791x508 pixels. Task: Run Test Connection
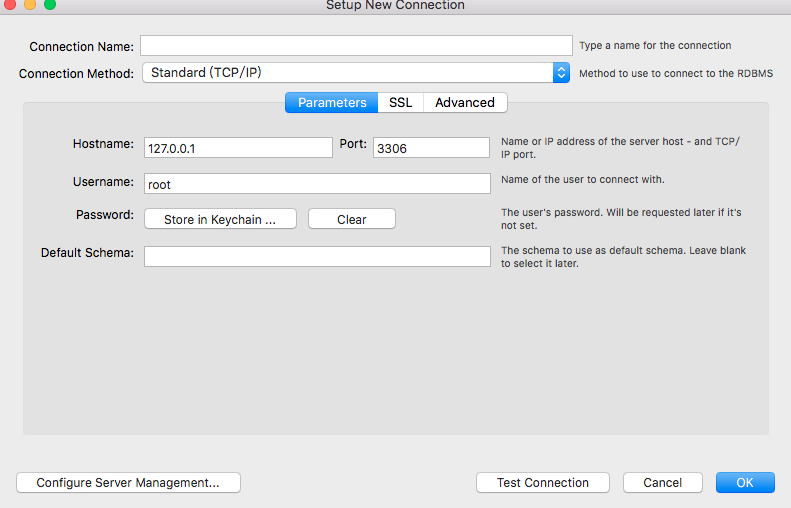(x=543, y=483)
